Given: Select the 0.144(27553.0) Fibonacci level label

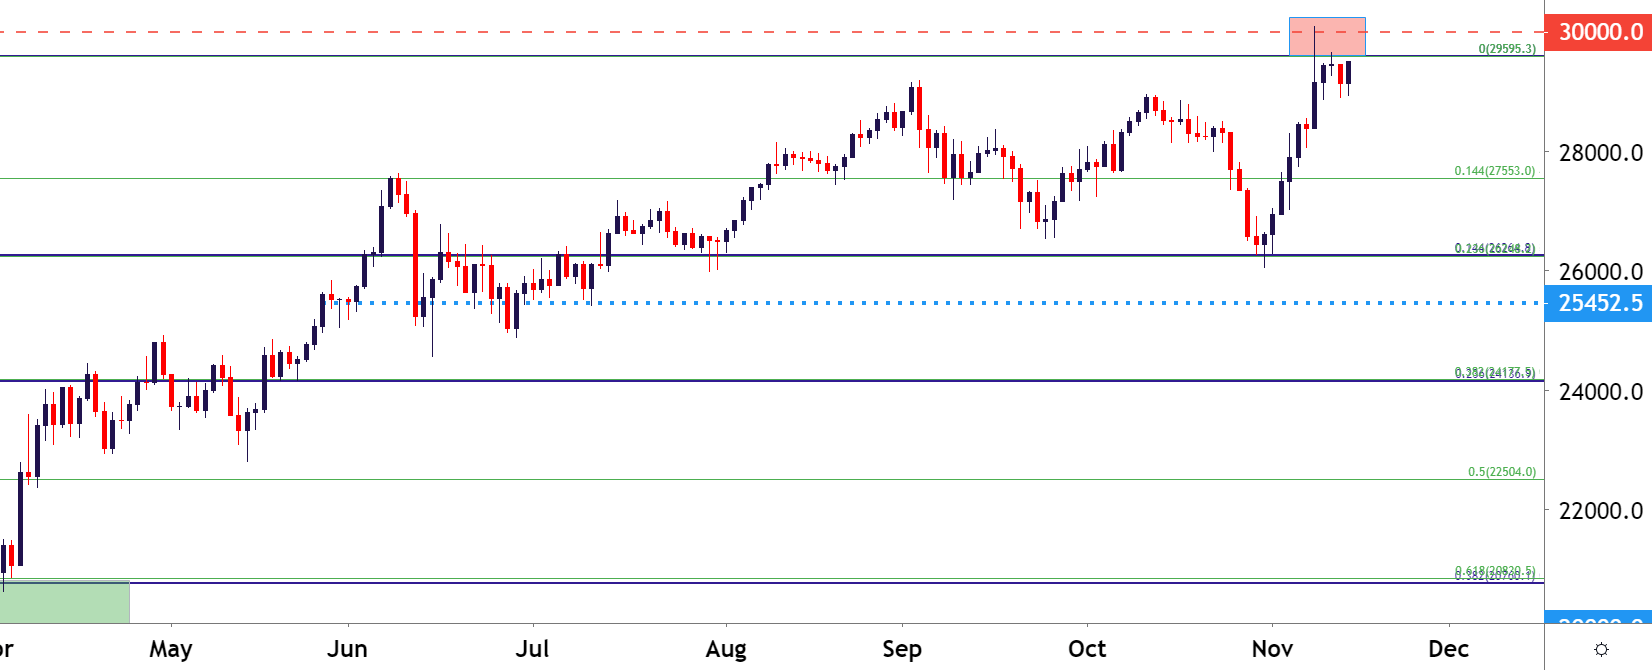Looking at the screenshot, I should point(1495,171).
